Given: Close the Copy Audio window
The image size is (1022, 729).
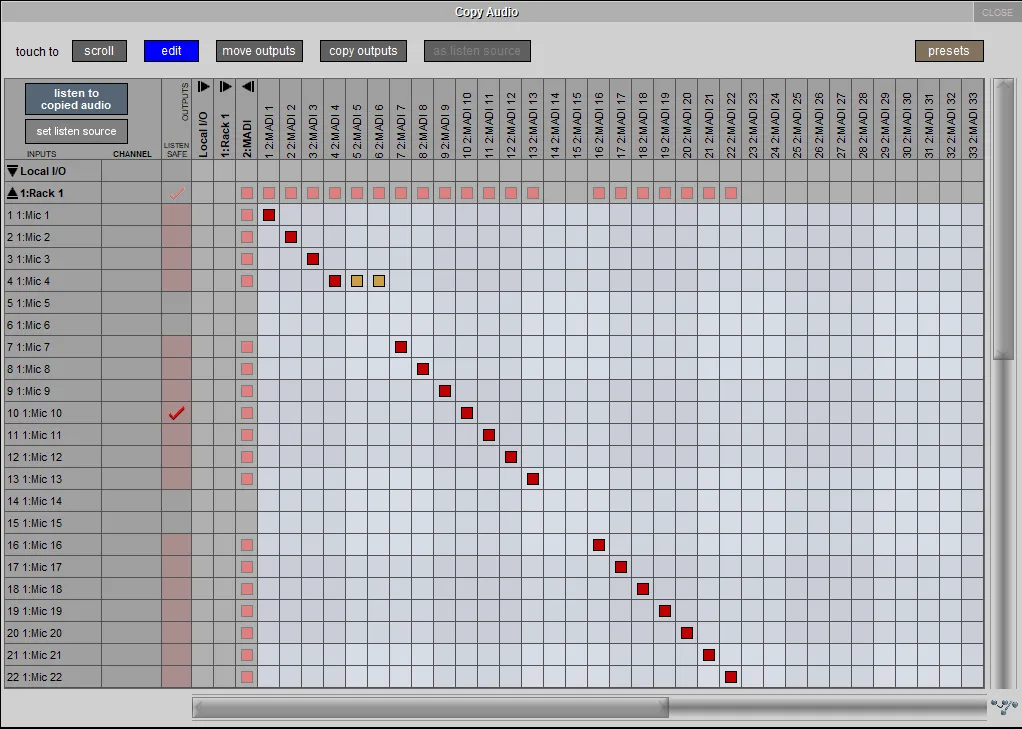Looking at the screenshot, I should (997, 12).
